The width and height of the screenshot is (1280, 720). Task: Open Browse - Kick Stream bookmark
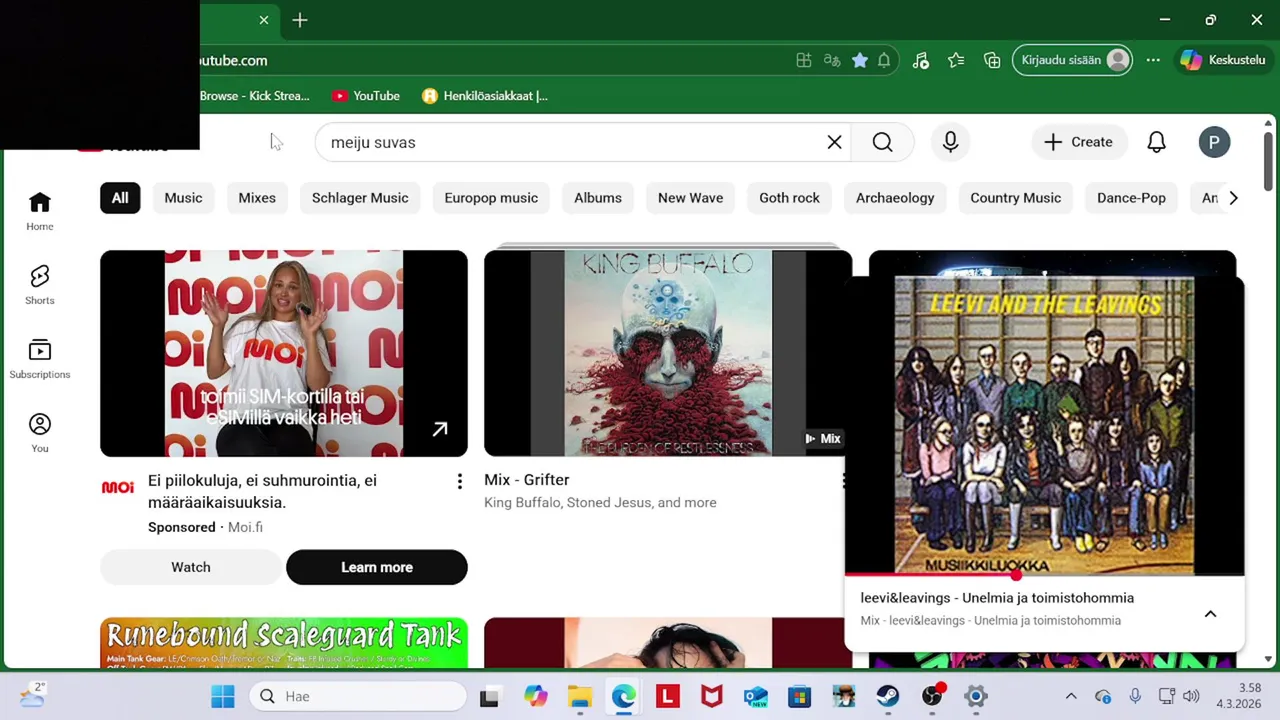[254, 96]
